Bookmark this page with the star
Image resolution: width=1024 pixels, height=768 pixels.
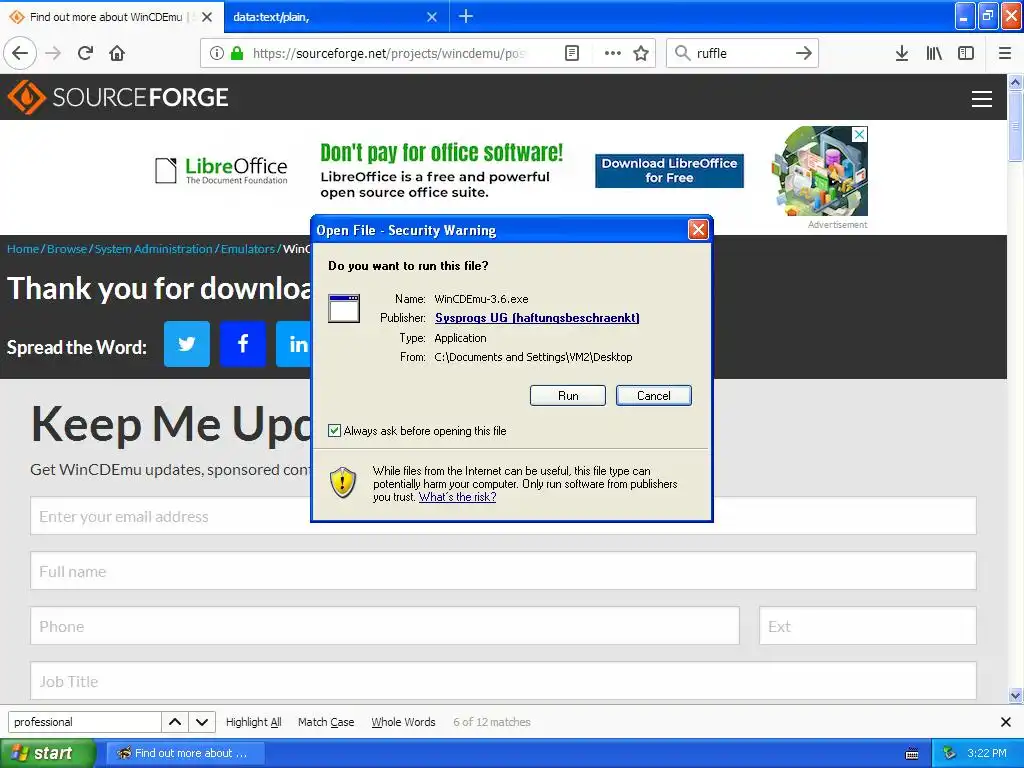pyautogui.click(x=641, y=54)
